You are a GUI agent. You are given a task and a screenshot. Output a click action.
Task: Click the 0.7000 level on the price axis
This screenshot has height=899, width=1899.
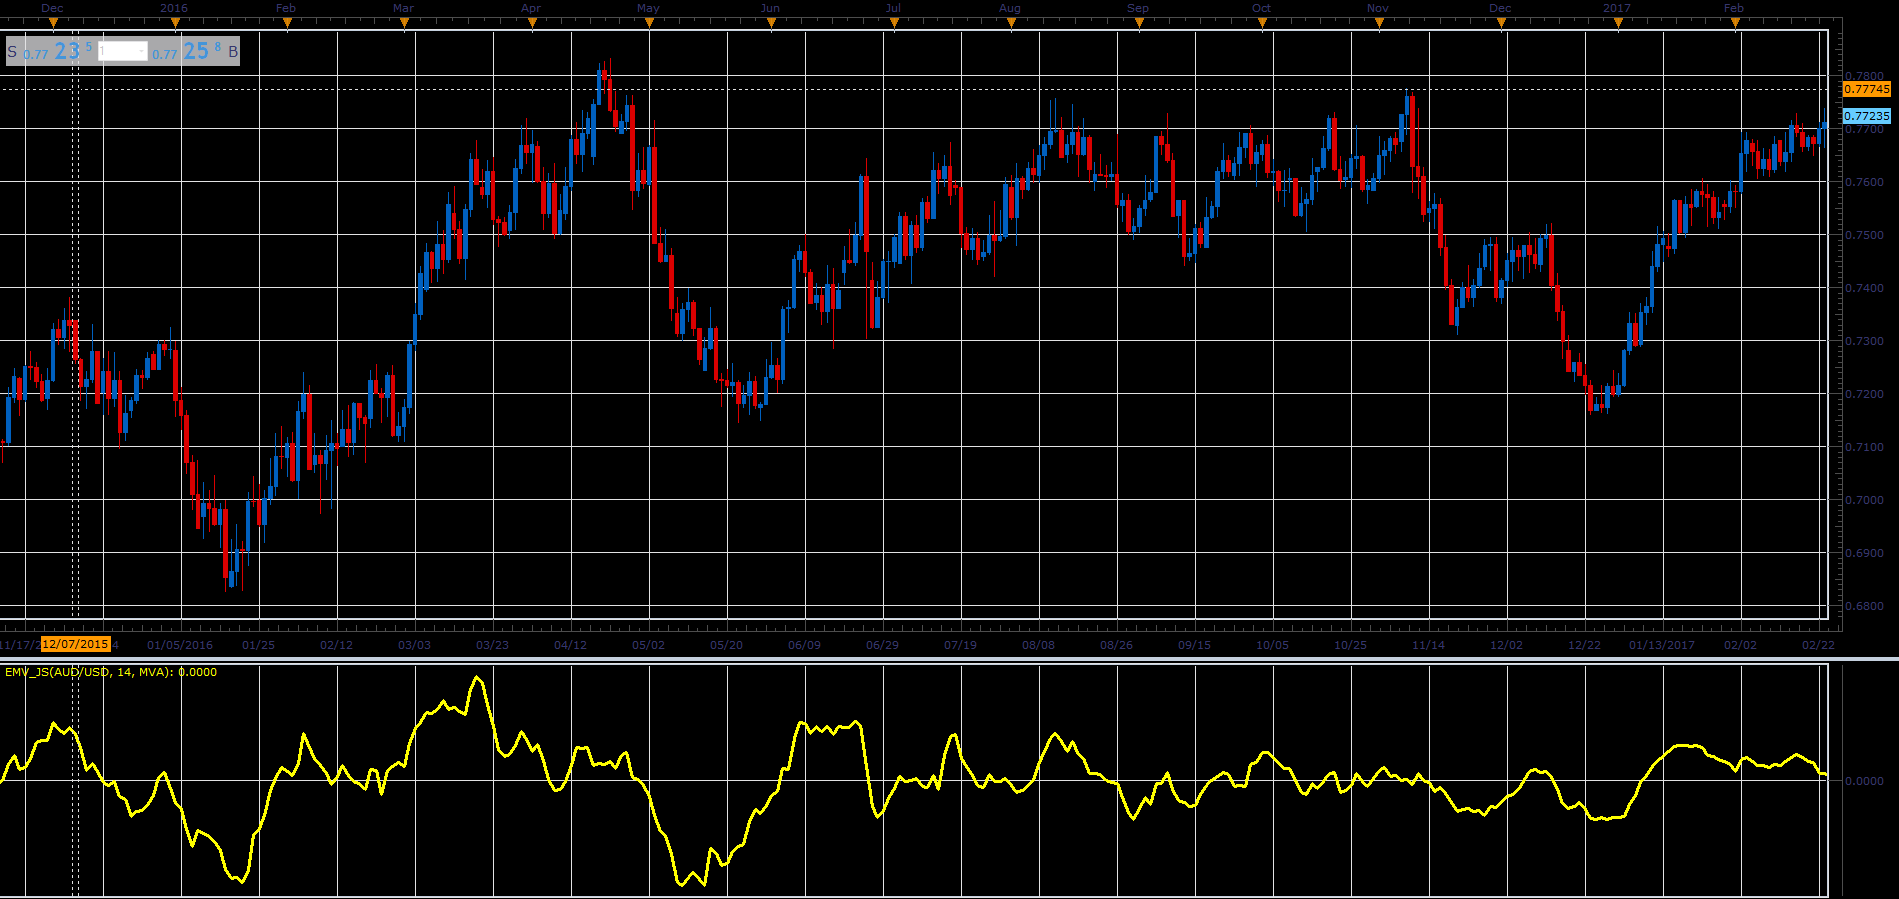coord(1865,500)
